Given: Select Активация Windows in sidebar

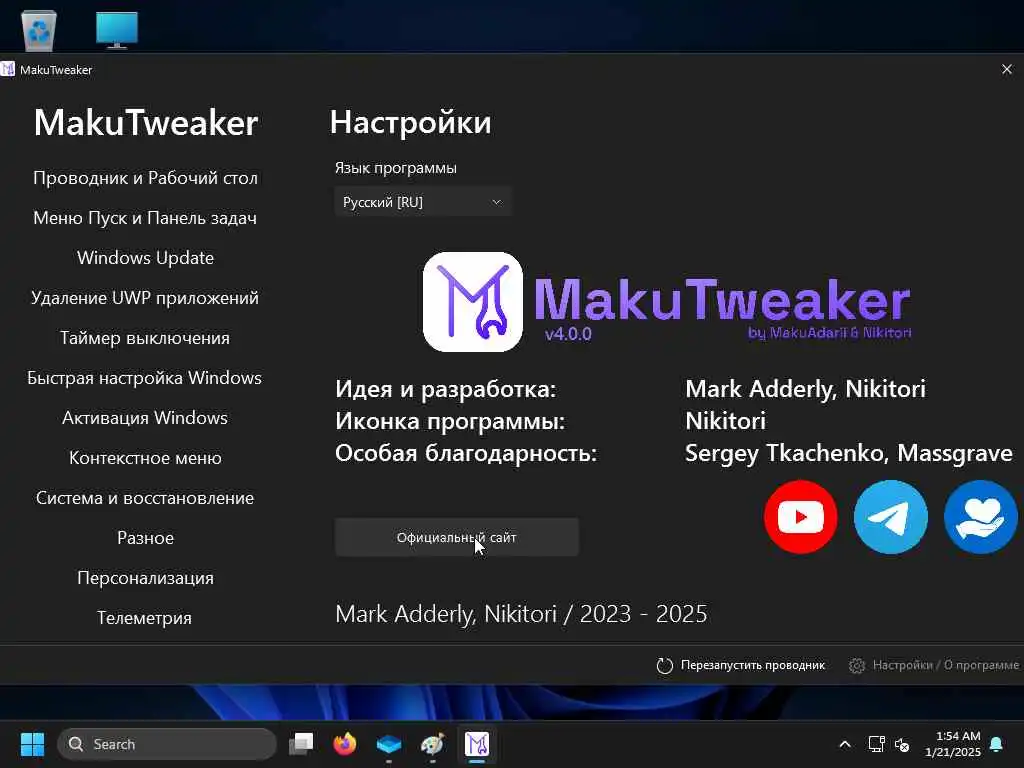Looking at the screenshot, I should click(x=145, y=418).
